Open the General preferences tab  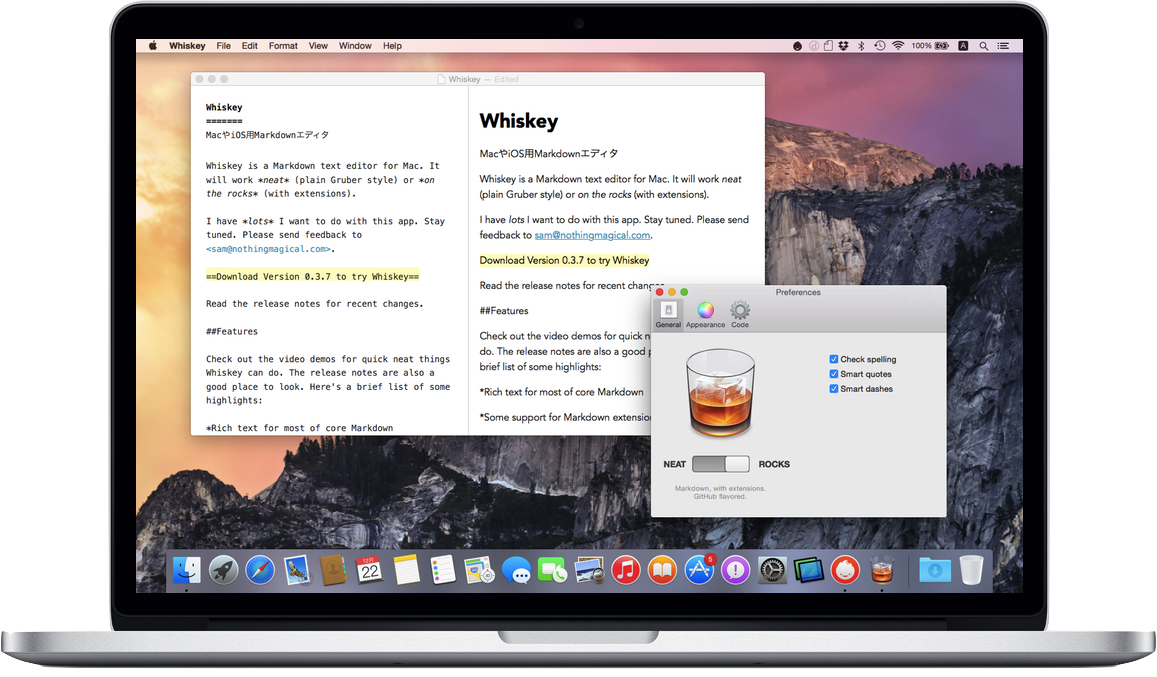(x=668, y=314)
